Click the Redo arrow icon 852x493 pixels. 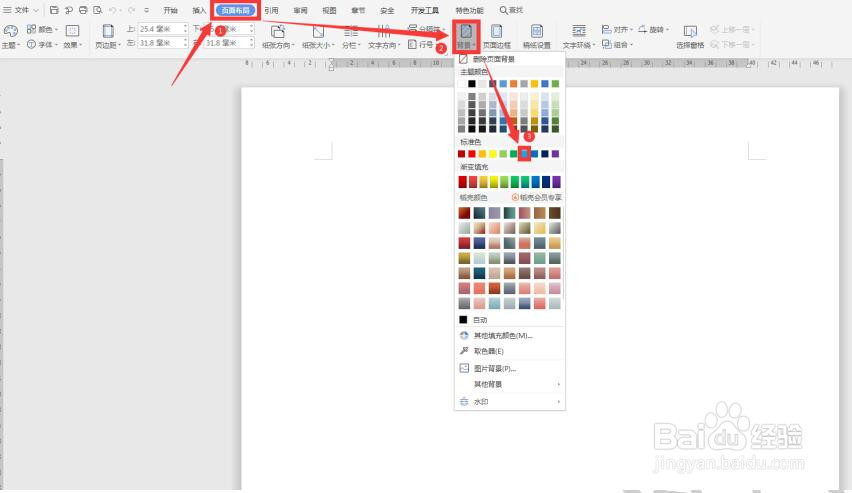tap(131, 10)
